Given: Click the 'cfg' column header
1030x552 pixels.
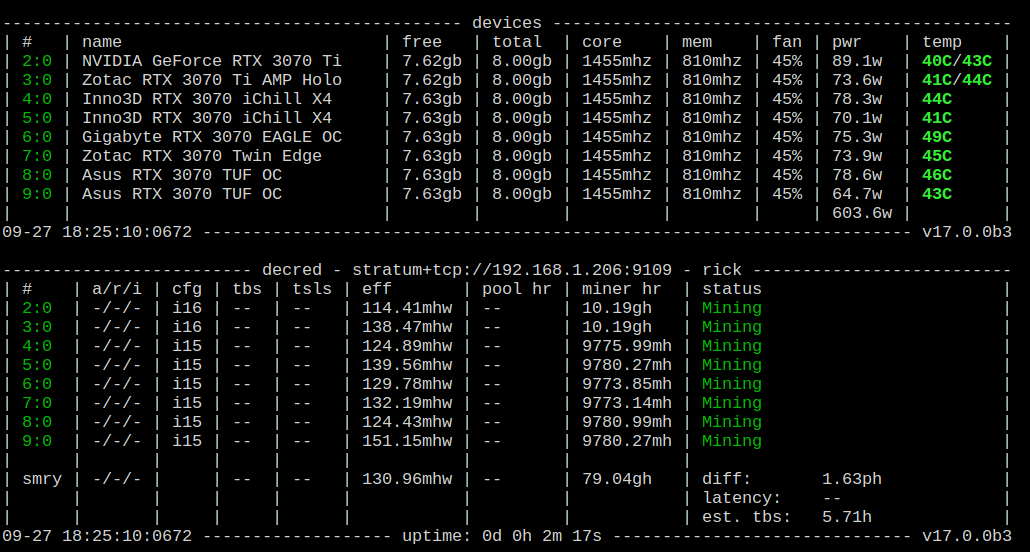Looking at the screenshot, I should pos(187,290).
